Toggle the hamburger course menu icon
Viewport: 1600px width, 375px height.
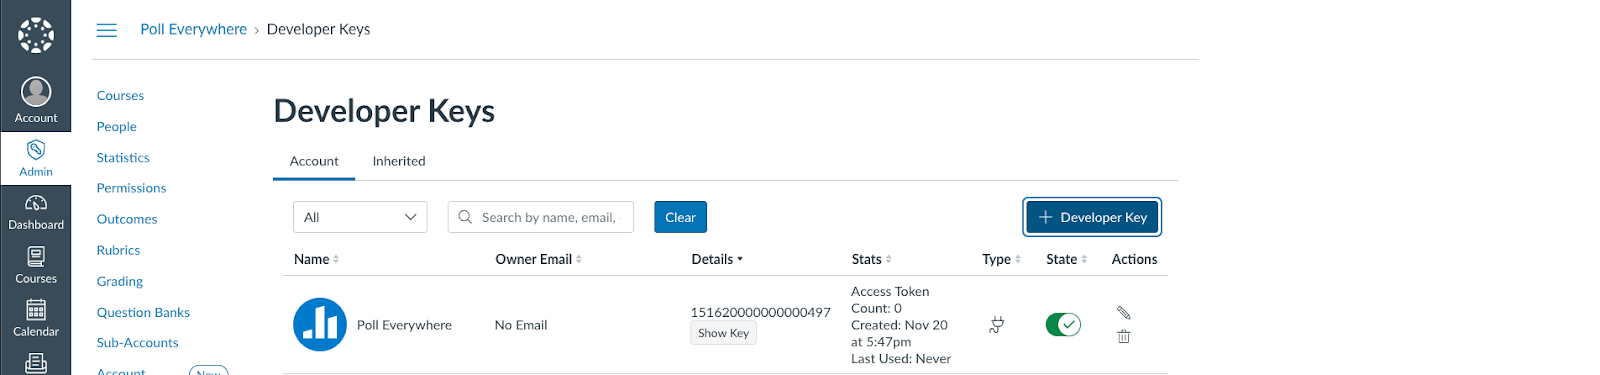pyautogui.click(x=107, y=30)
